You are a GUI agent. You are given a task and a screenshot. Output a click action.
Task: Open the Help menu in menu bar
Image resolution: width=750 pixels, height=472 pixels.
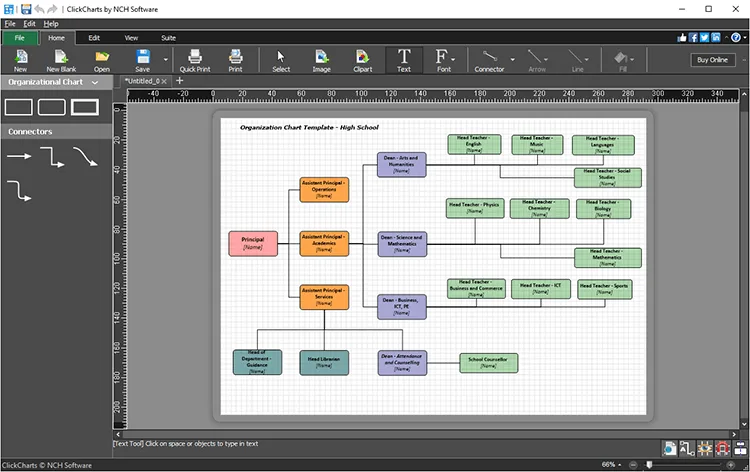51,23
